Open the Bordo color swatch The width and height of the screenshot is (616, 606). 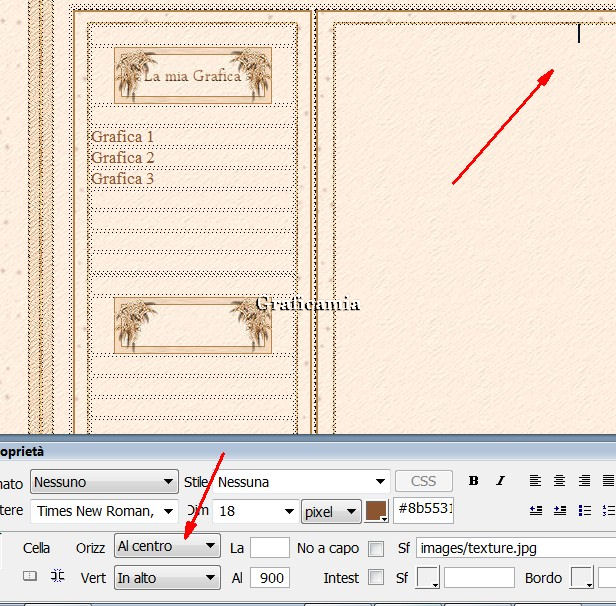pyautogui.click(x=582, y=578)
